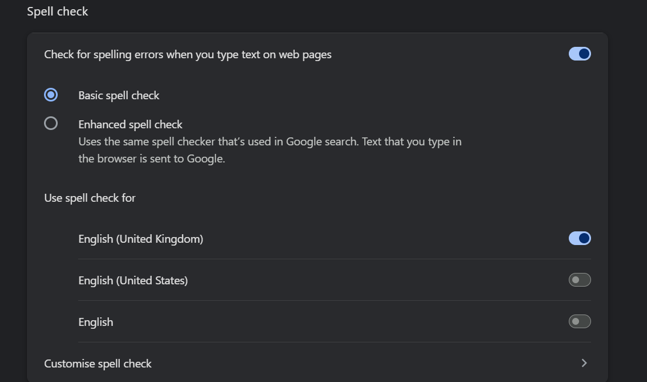Open Customise spell check via its chevron arrow

[584, 363]
